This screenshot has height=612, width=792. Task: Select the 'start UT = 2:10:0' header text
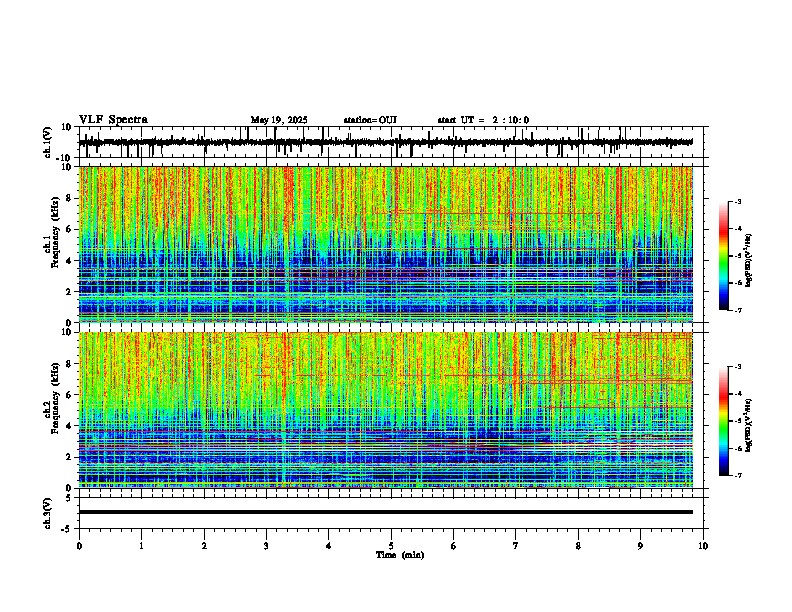click(x=483, y=120)
